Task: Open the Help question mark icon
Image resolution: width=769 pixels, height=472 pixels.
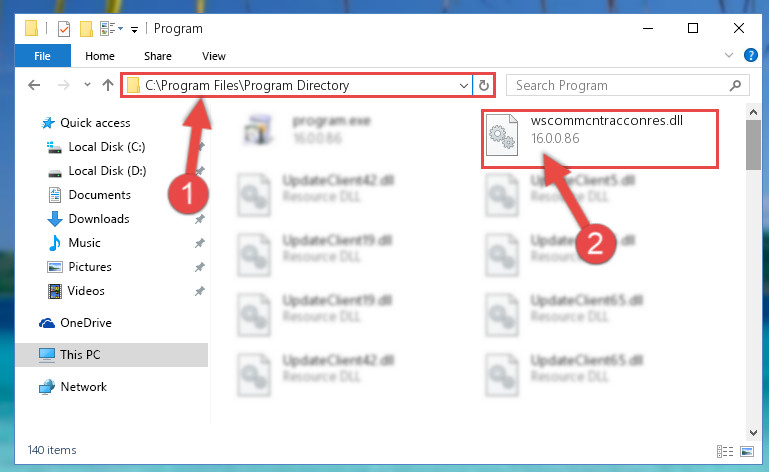Action: point(750,55)
